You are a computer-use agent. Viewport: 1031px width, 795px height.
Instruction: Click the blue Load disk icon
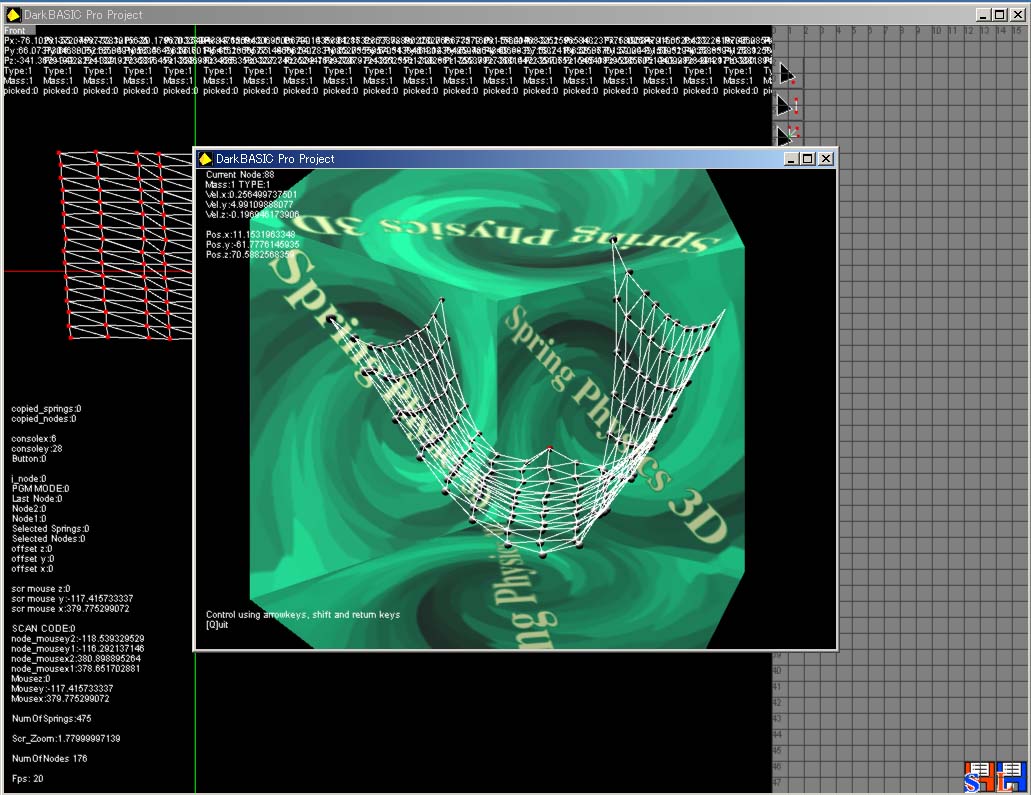click(1013, 776)
